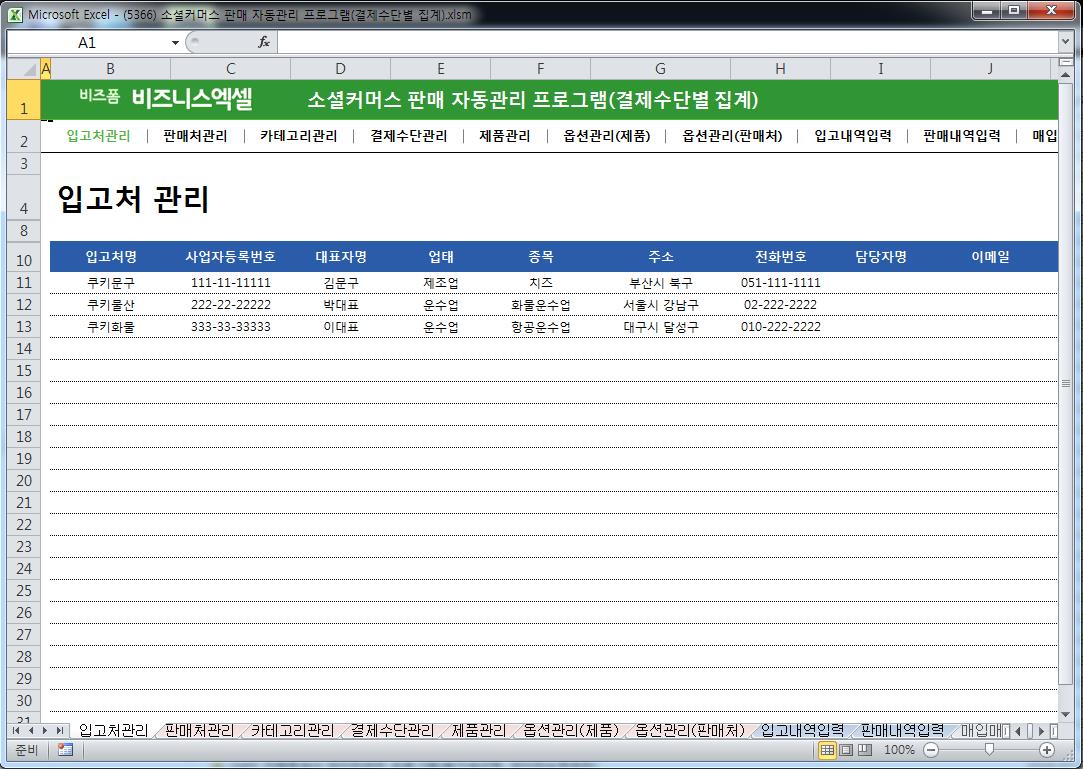Click the 비즈니스엑셀 logo in green banner
The width and height of the screenshot is (1083, 769).
pyautogui.click(x=191, y=99)
